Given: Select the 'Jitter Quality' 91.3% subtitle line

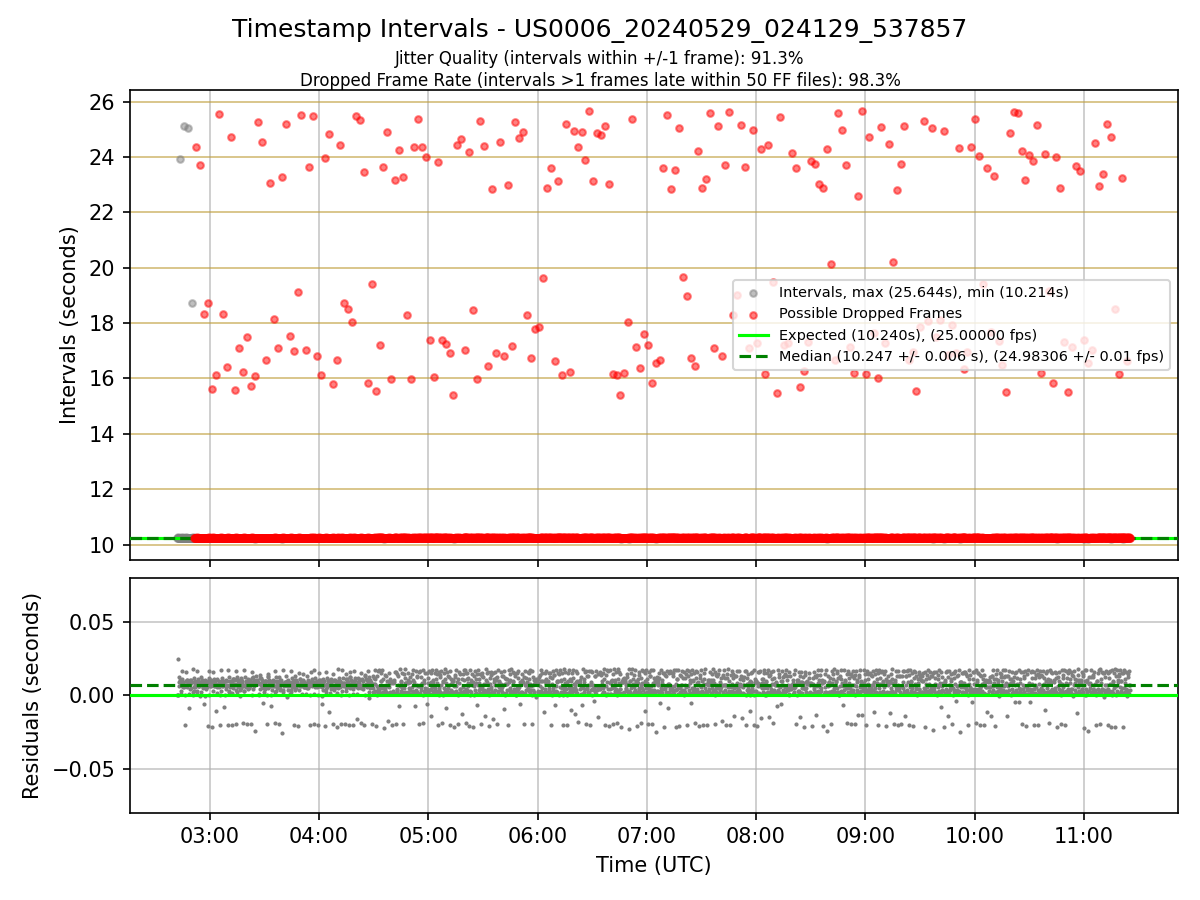Looking at the screenshot, I should coord(599,58).
